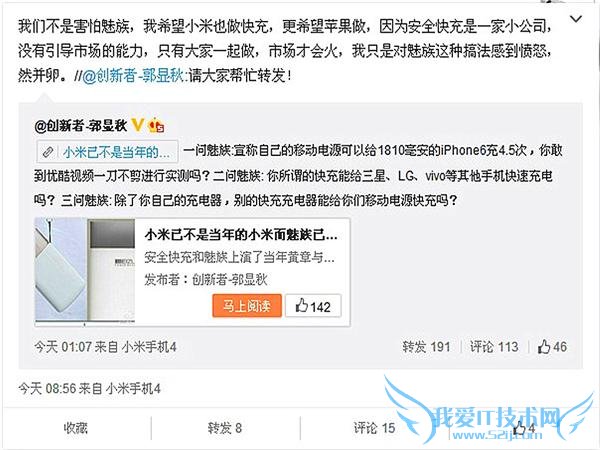Click the 今天 08:56 timestamp link
600x450 pixels.
tap(47, 388)
